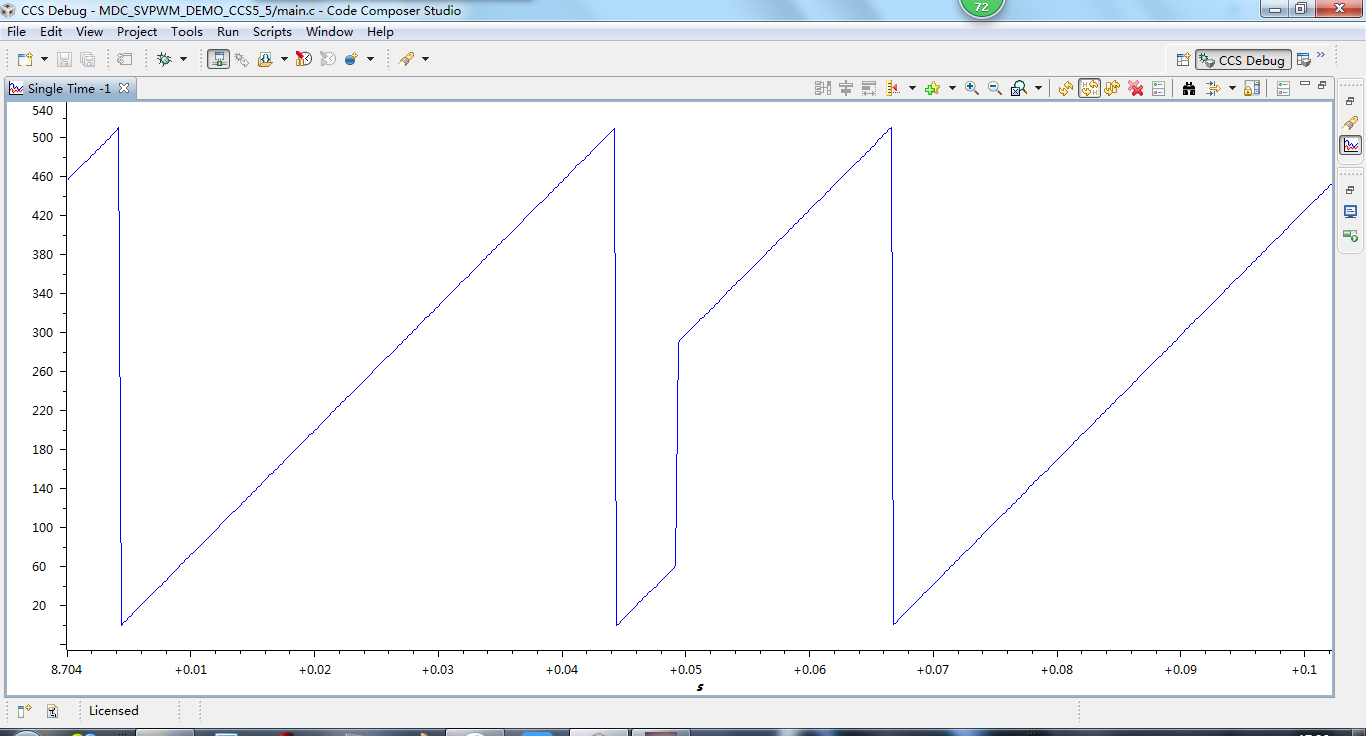The image size is (1366, 736).
Task: Open the Scripts menu
Action: (272, 32)
